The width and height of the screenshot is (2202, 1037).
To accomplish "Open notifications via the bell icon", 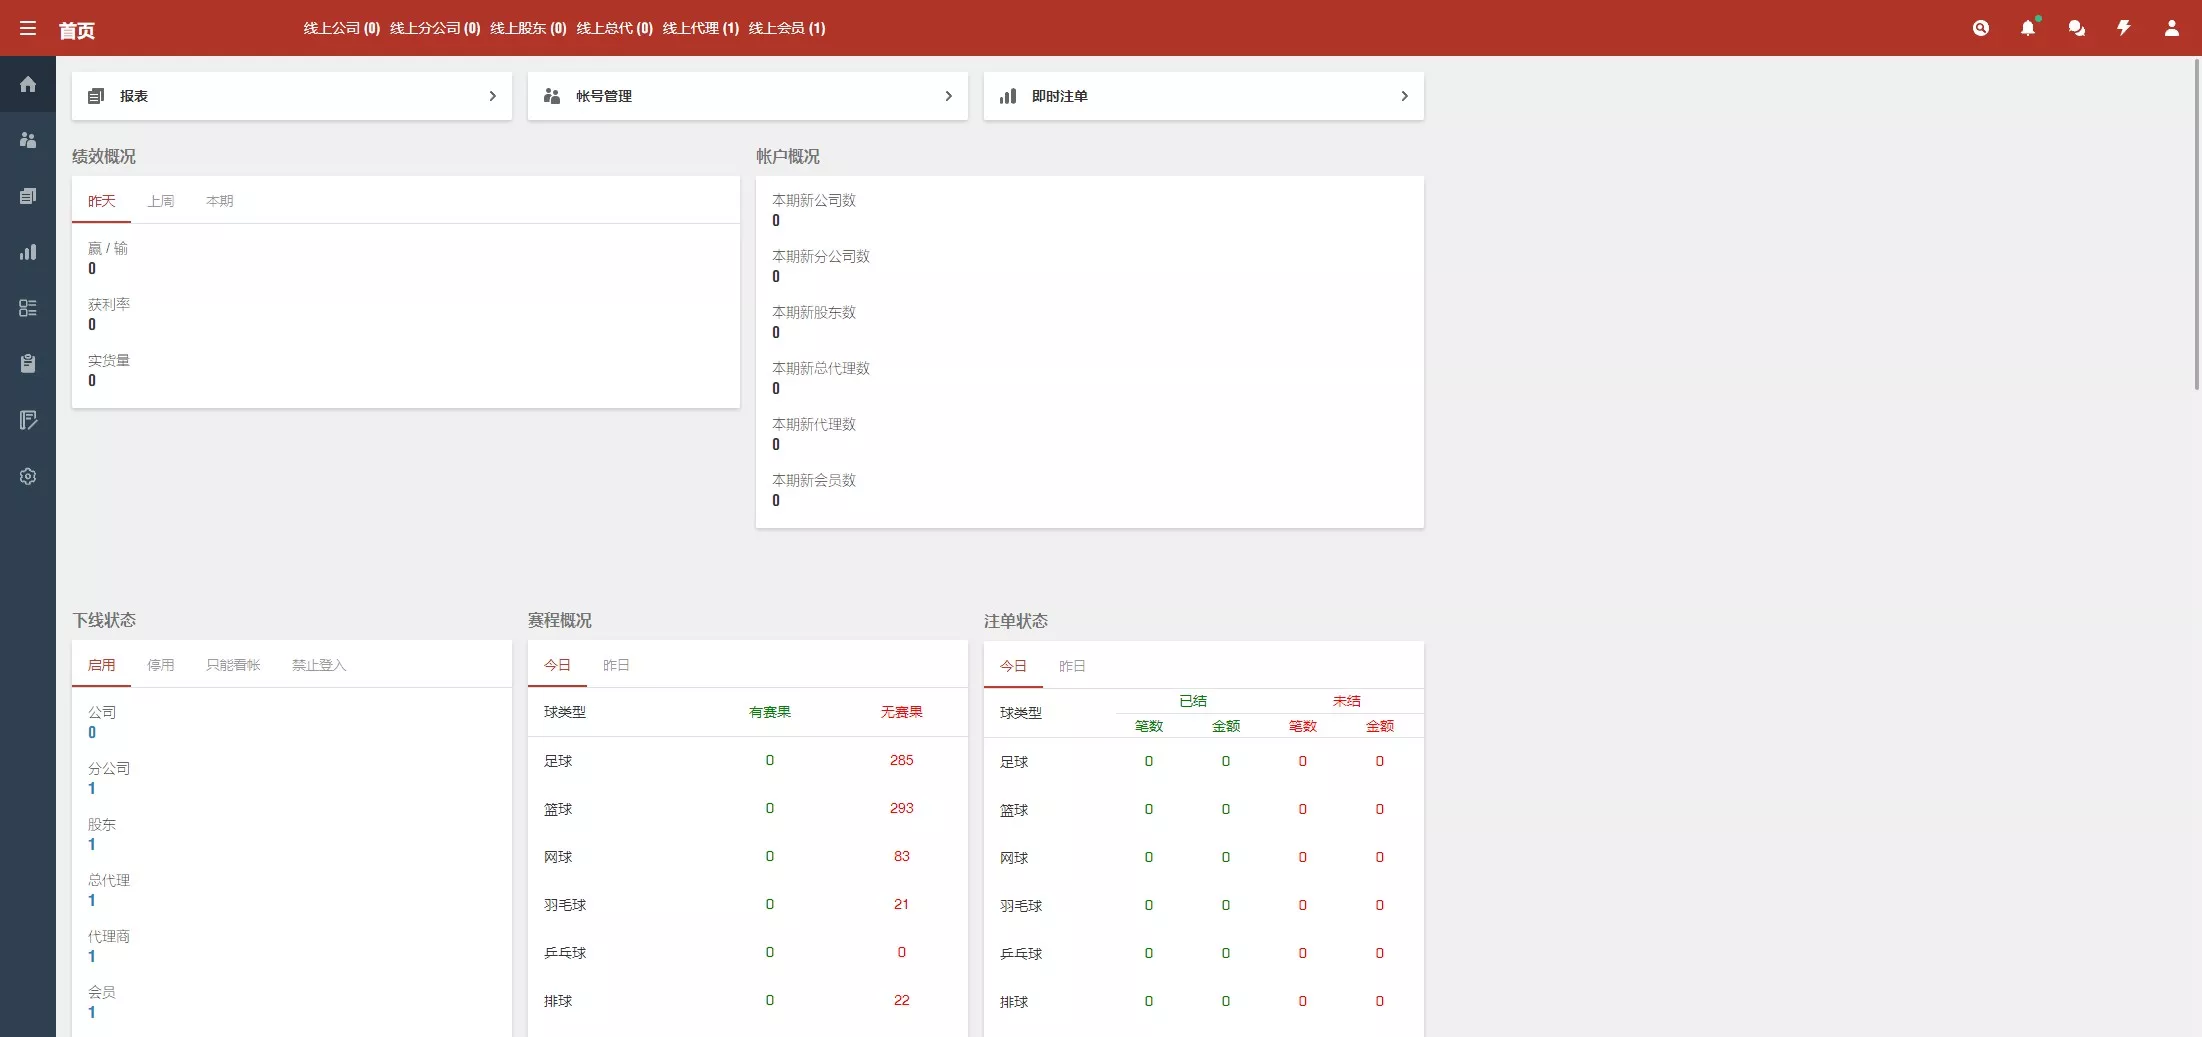I will (2028, 28).
